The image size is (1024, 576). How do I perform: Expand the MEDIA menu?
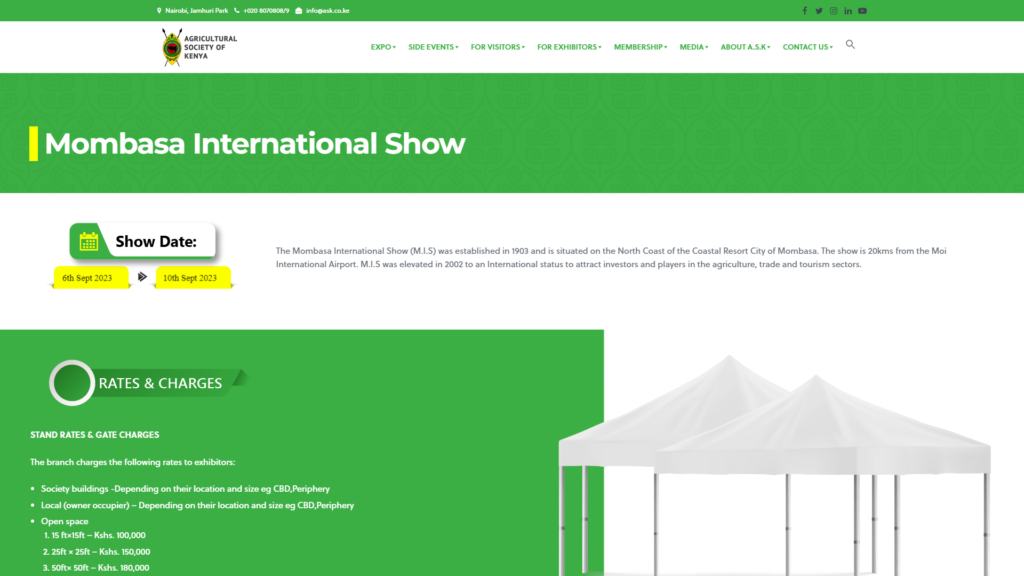click(694, 47)
